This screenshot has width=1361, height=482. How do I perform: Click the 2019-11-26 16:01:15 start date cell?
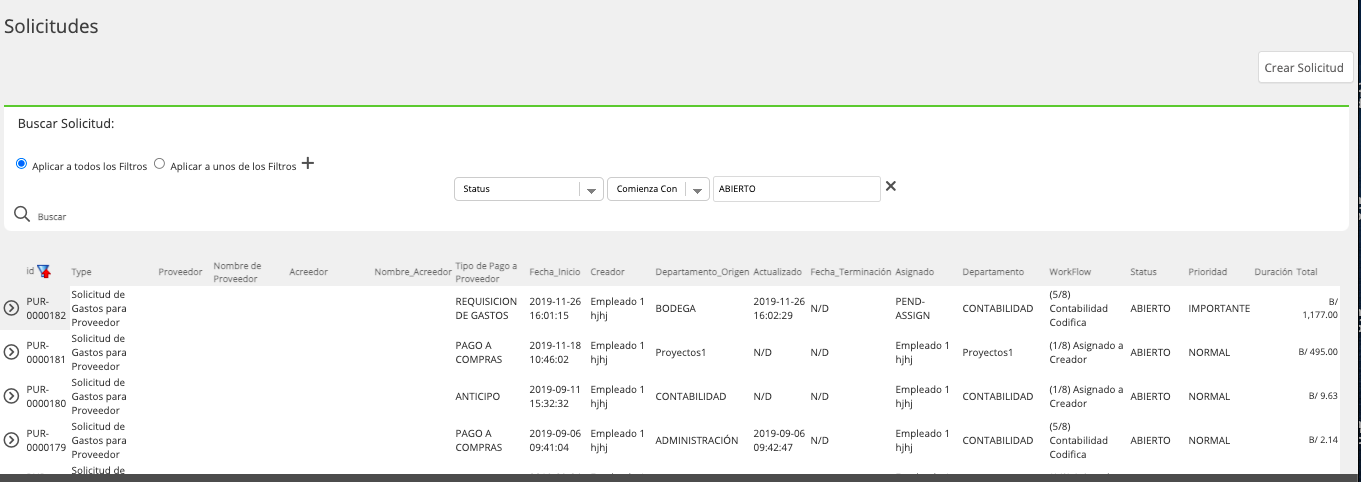tap(555, 308)
